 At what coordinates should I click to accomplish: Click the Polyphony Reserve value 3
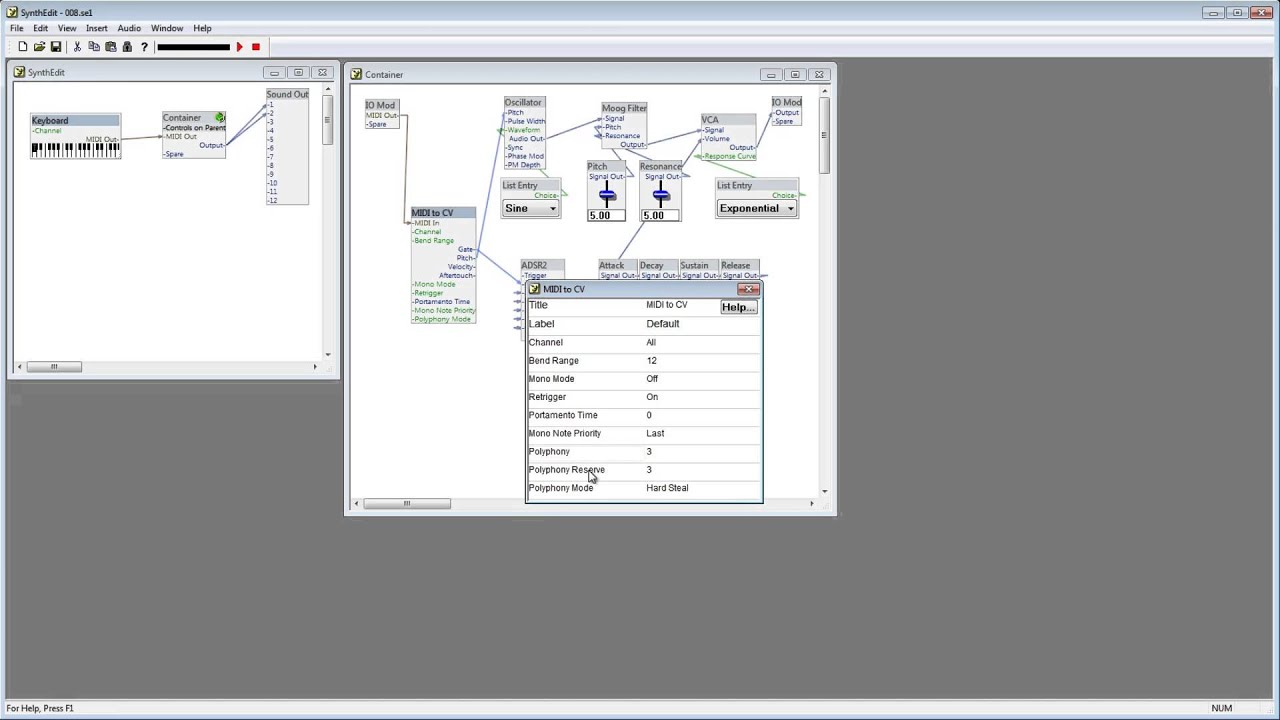point(649,469)
